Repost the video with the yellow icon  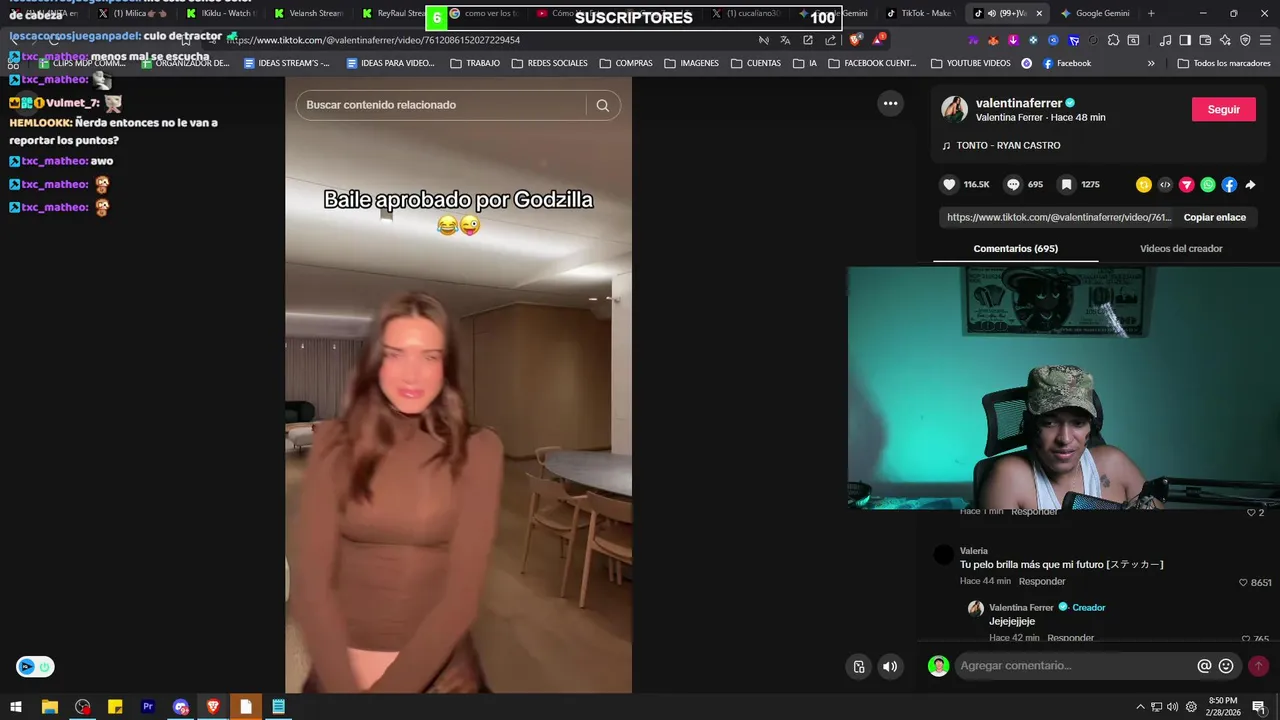[x=1144, y=184]
